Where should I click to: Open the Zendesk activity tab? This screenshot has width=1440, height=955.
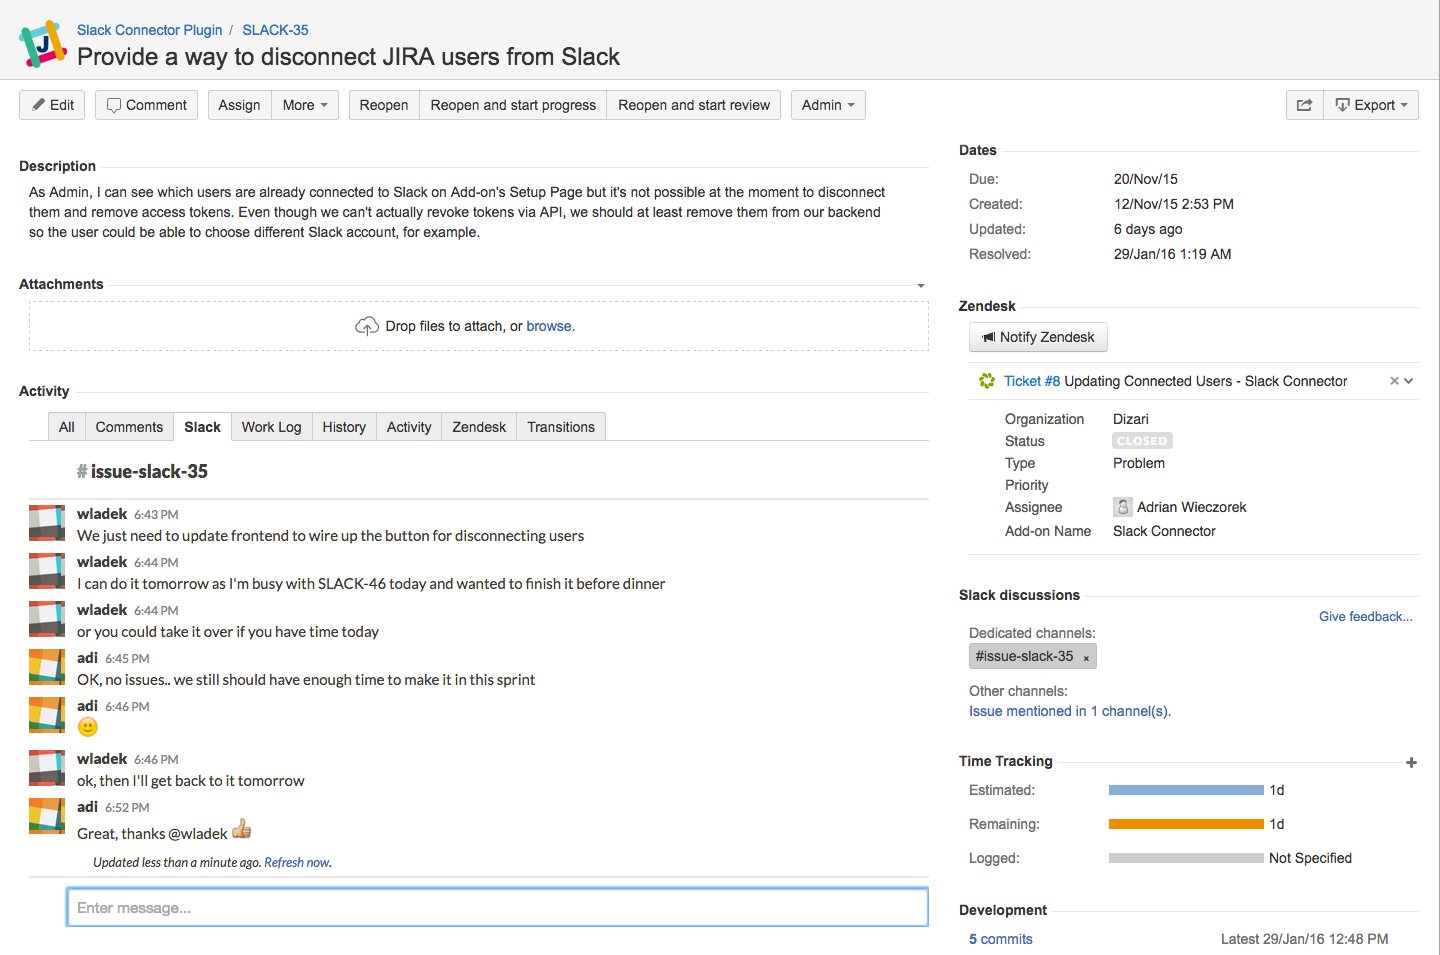pyautogui.click(x=479, y=427)
